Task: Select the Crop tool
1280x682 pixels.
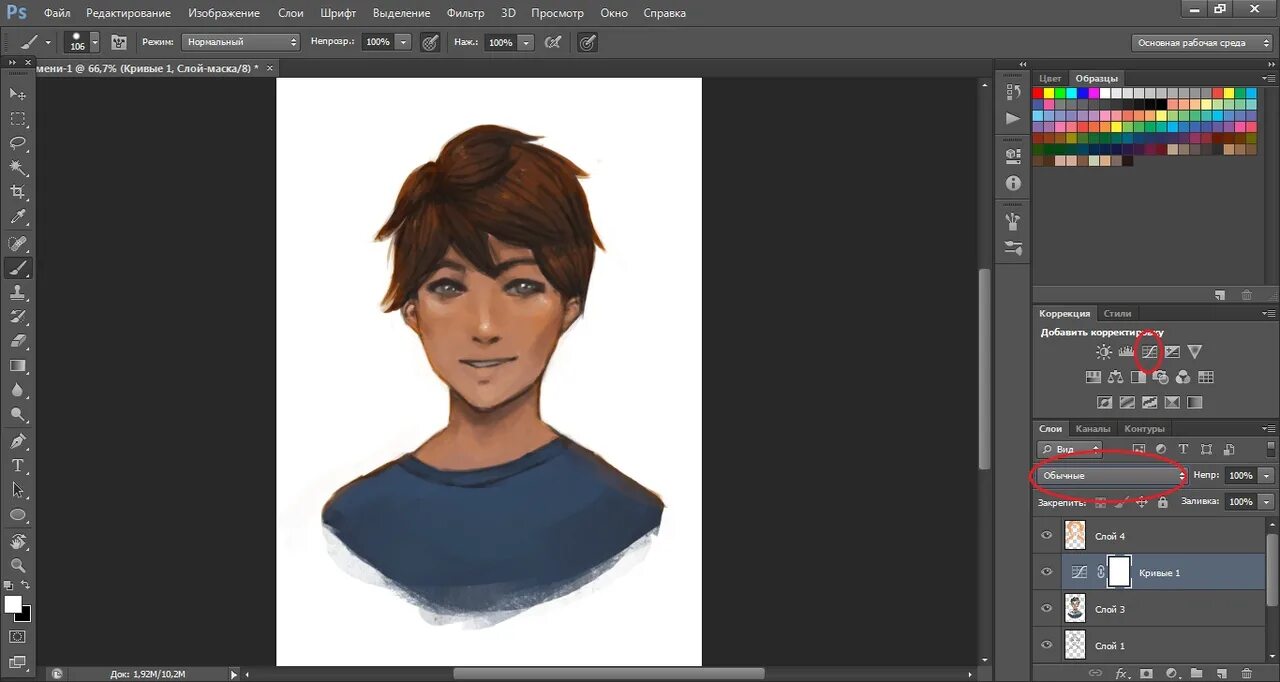Action: pyautogui.click(x=18, y=192)
